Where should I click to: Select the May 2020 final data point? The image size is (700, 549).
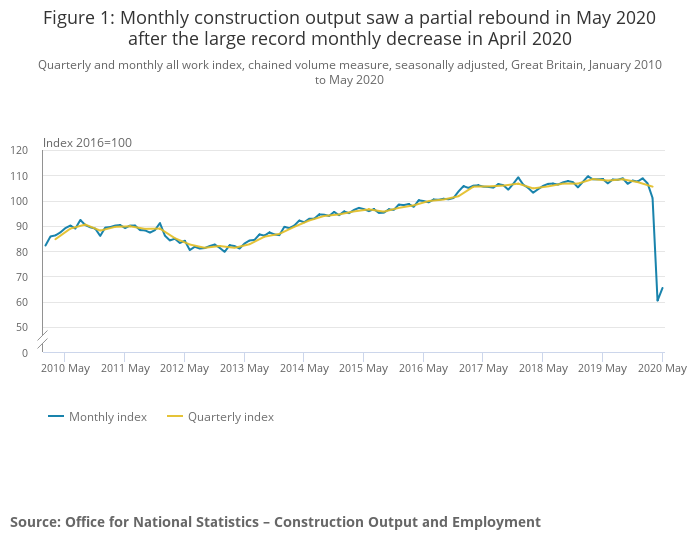click(663, 288)
